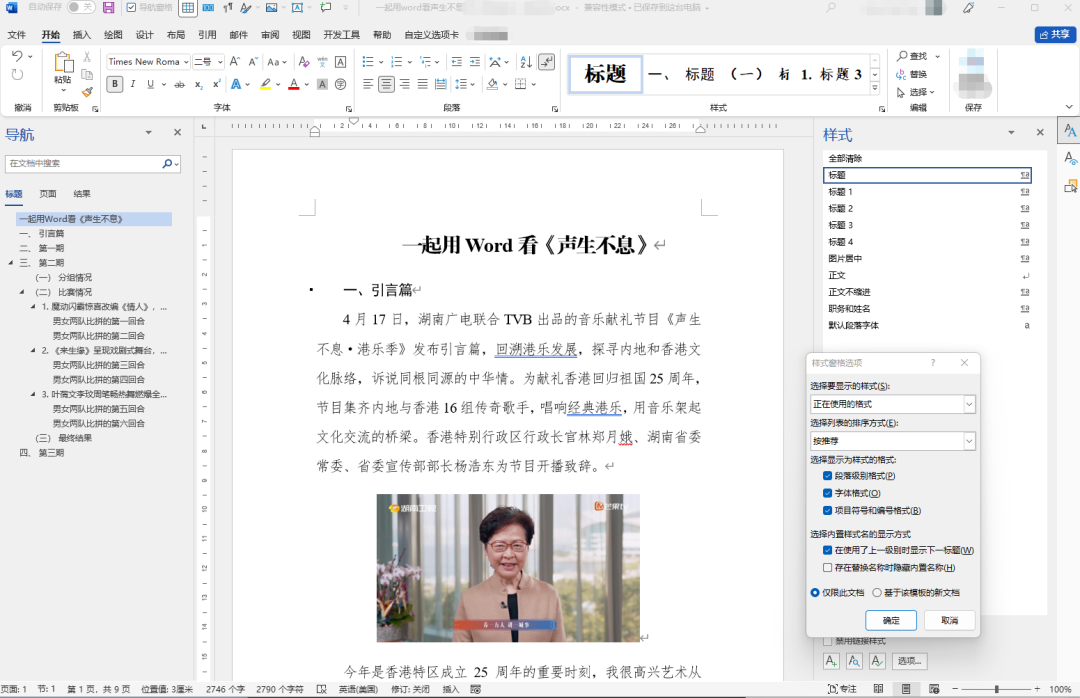Open the Style Inspector button
The width and height of the screenshot is (1080, 698).
click(854, 661)
